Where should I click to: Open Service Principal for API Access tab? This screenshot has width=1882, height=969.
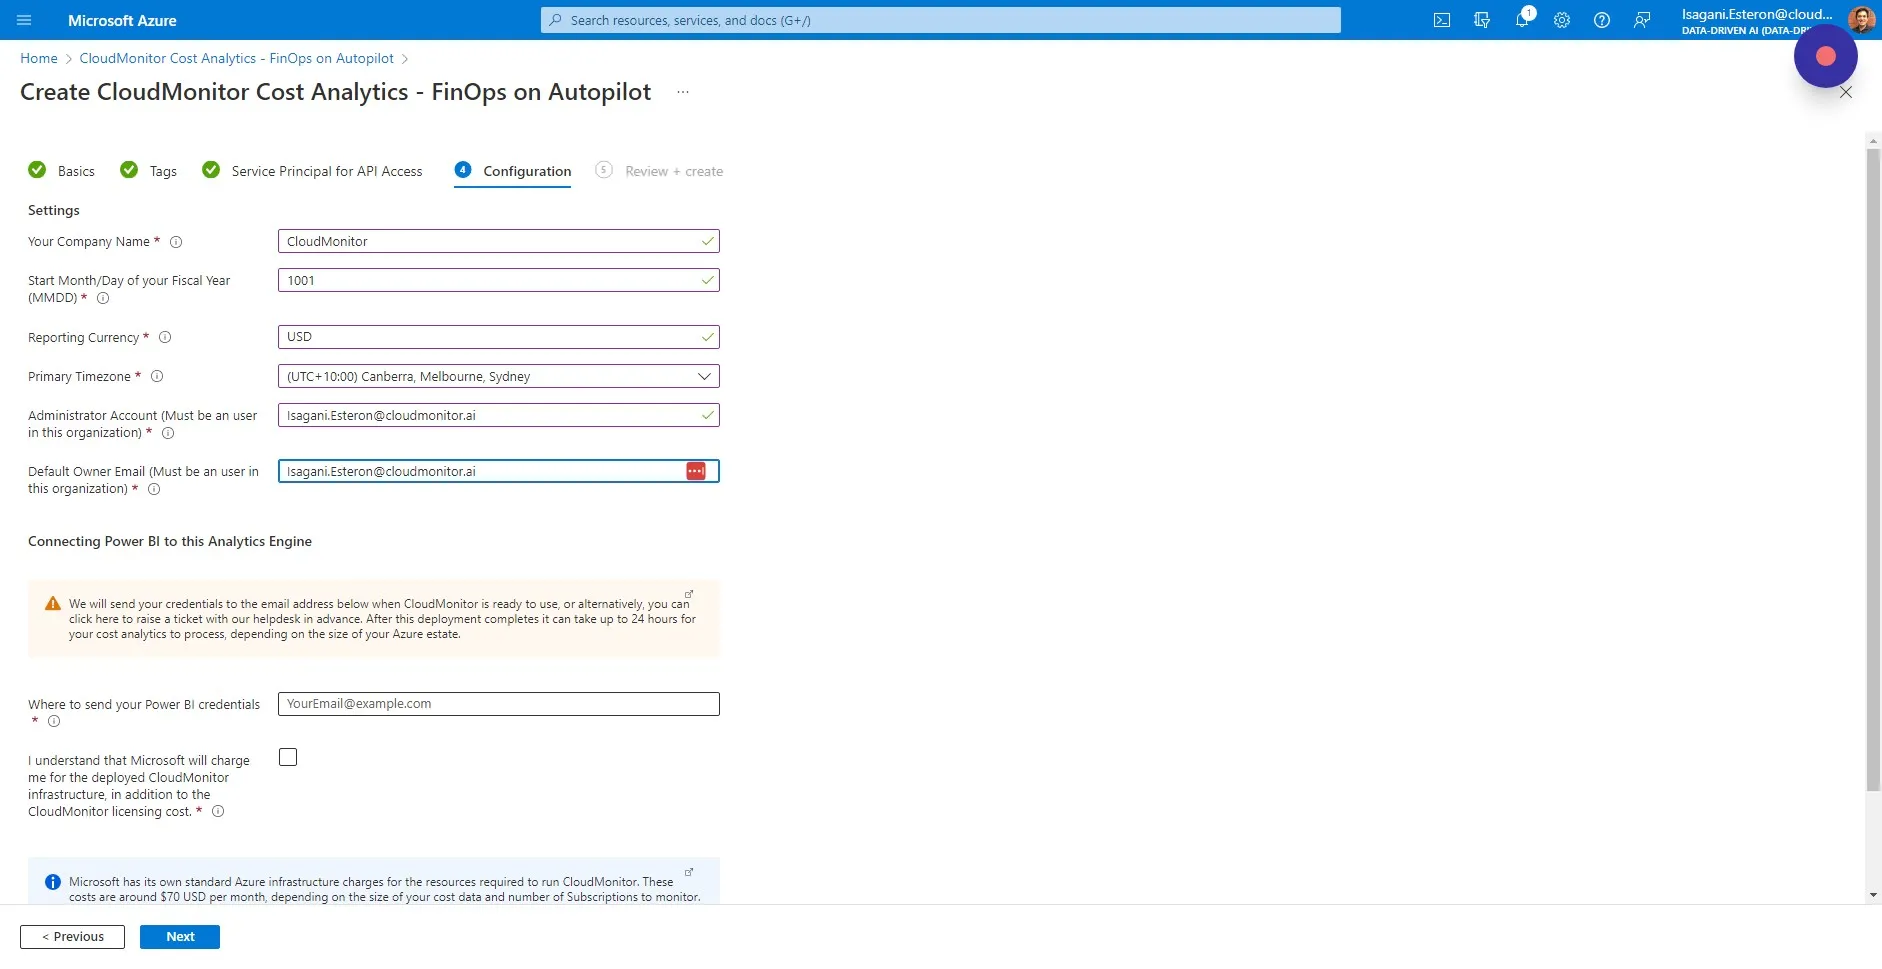(x=312, y=171)
